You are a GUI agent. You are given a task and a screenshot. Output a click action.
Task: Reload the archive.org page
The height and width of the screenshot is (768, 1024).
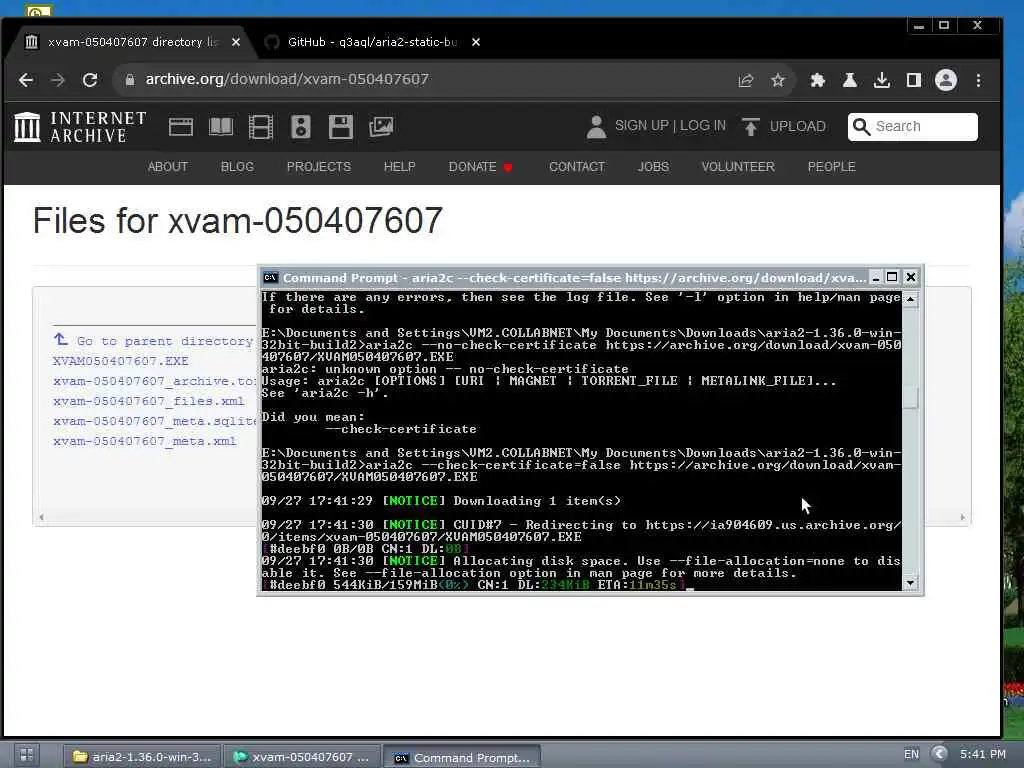pos(90,80)
